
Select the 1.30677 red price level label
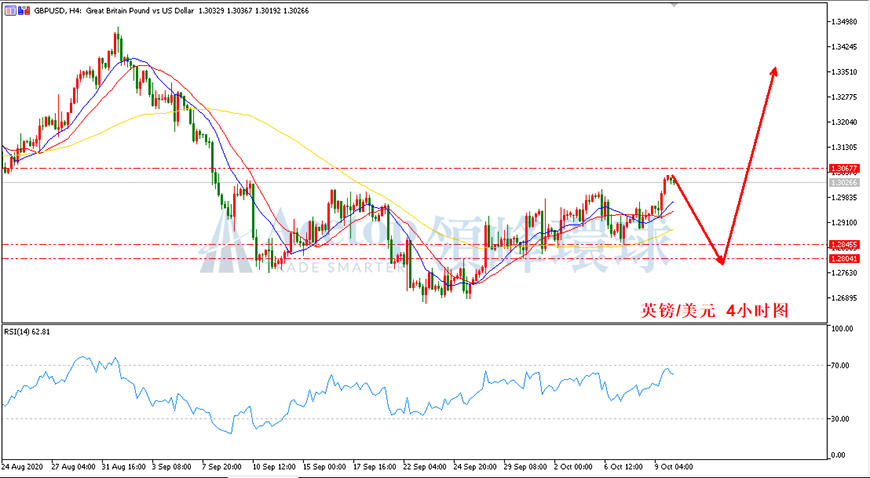844,168
